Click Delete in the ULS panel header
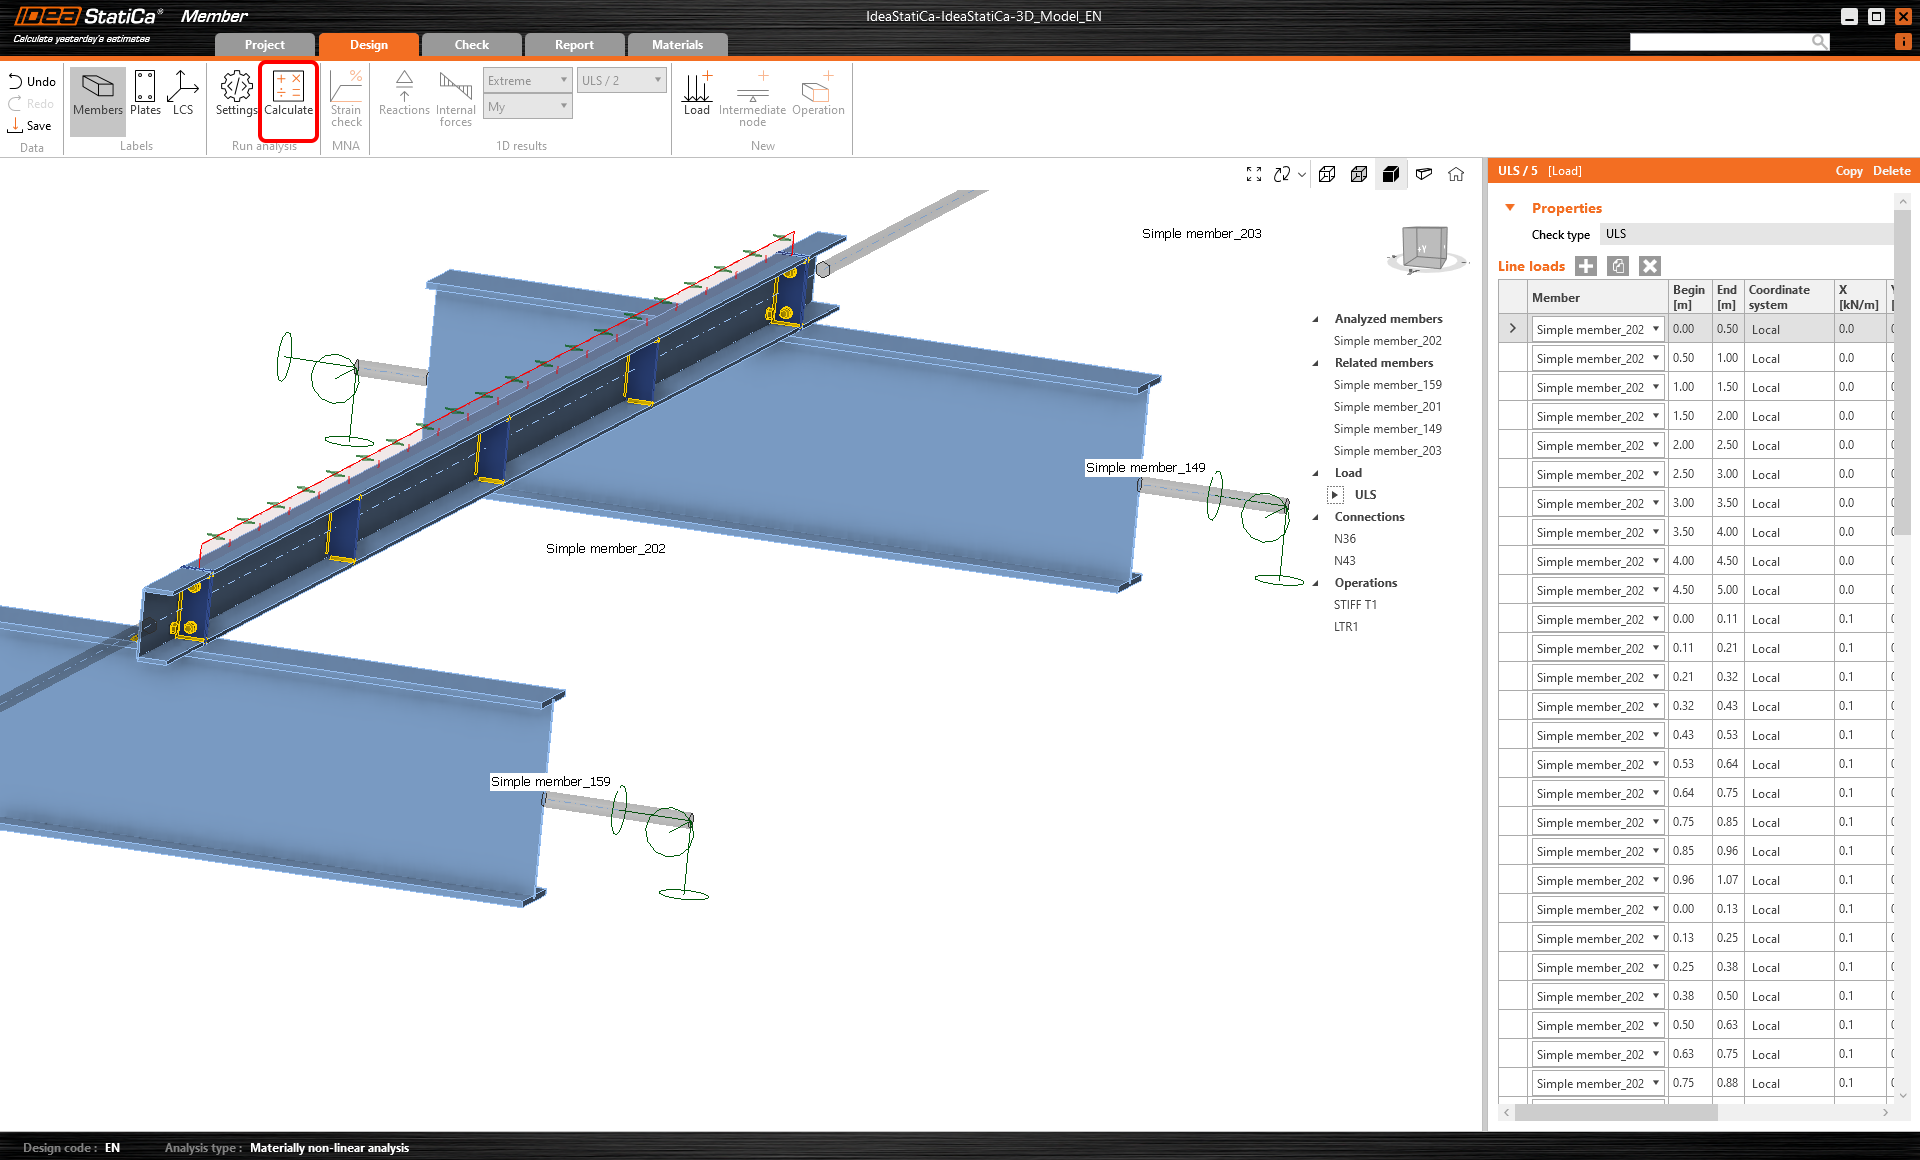This screenshot has height=1160, width=1920. tap(1891, 171)
